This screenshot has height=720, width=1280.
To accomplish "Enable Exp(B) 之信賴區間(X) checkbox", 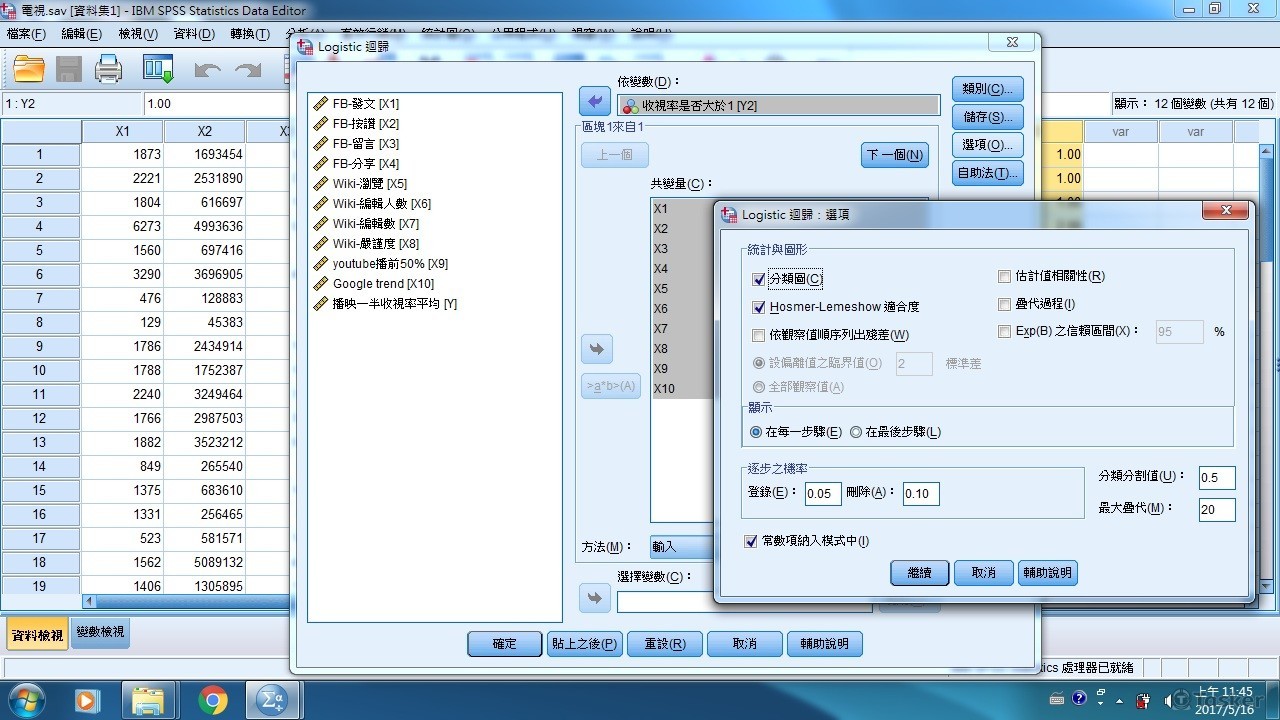I will pyautogui.click(x=1005, y=331).
